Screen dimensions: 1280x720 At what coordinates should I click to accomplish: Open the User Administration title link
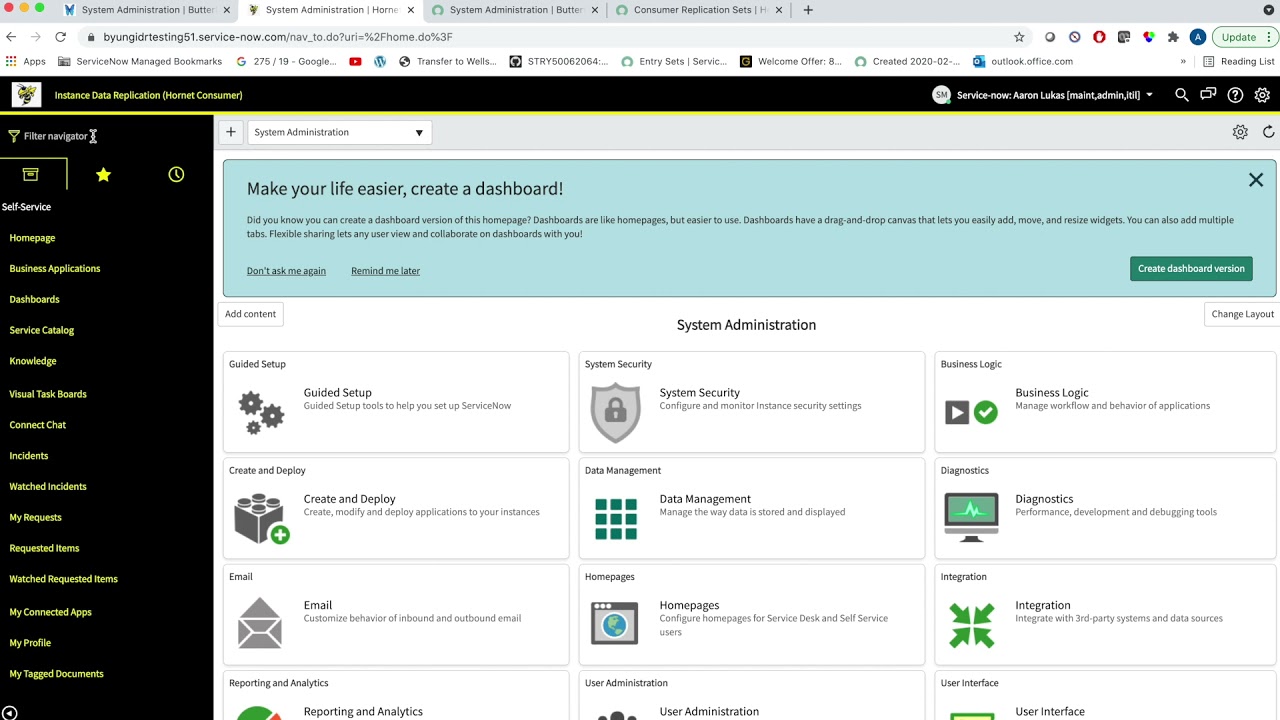pyautogui.click(x=709, y=712)
